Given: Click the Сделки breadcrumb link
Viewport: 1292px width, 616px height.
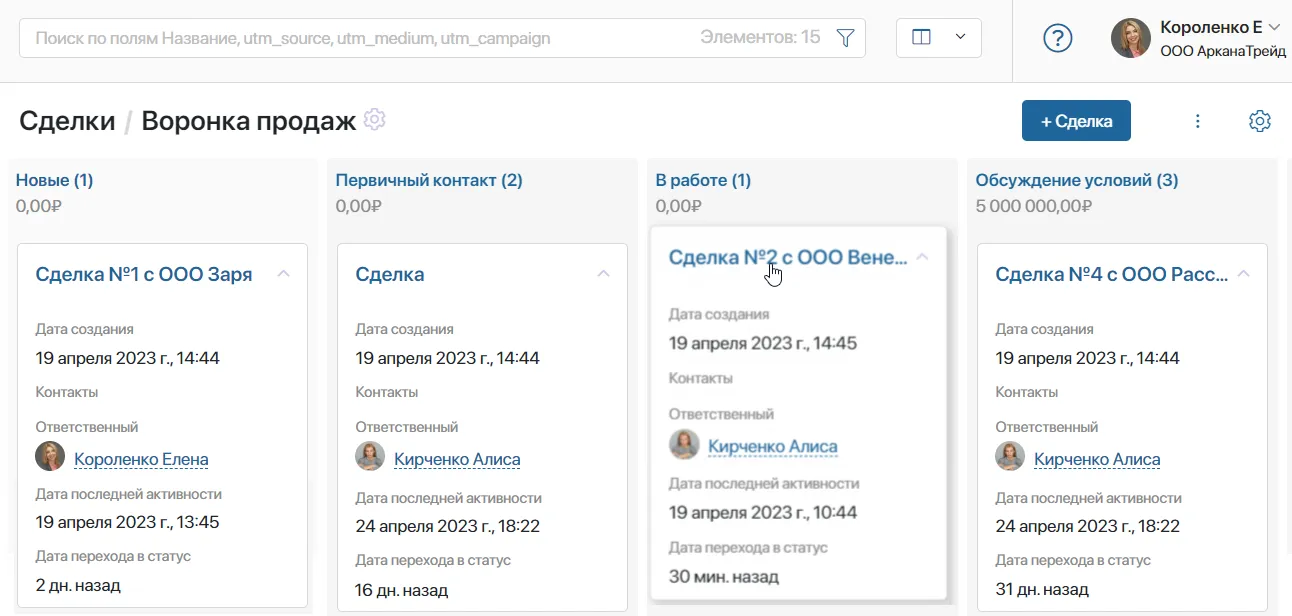Looking at the screenshot, I should coord(67,122).
